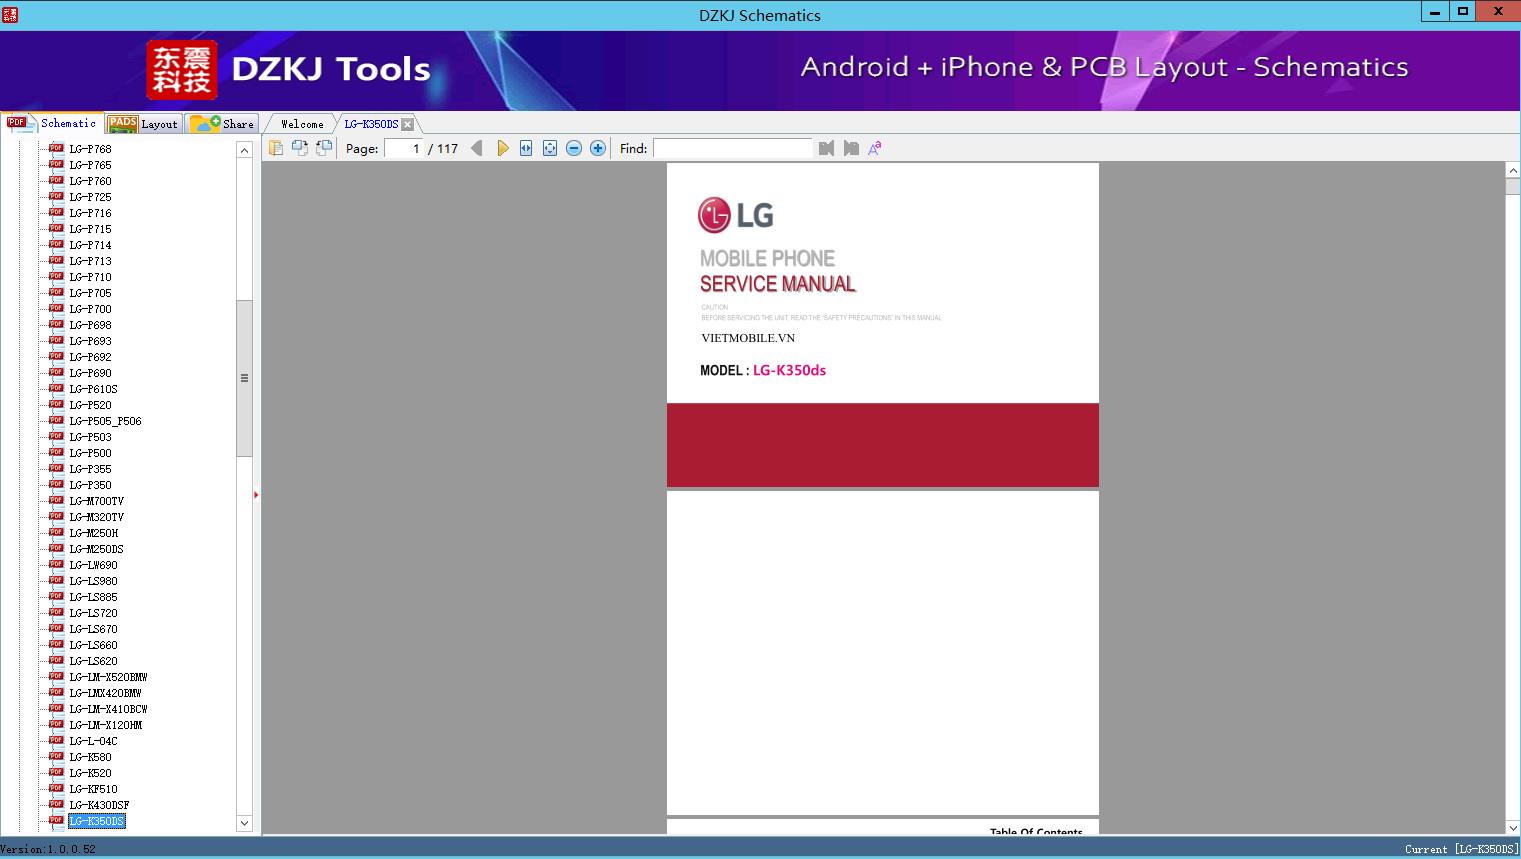Click the tree panel scrollbar thumb
The image size is (1521, 859).
[244, 378]
